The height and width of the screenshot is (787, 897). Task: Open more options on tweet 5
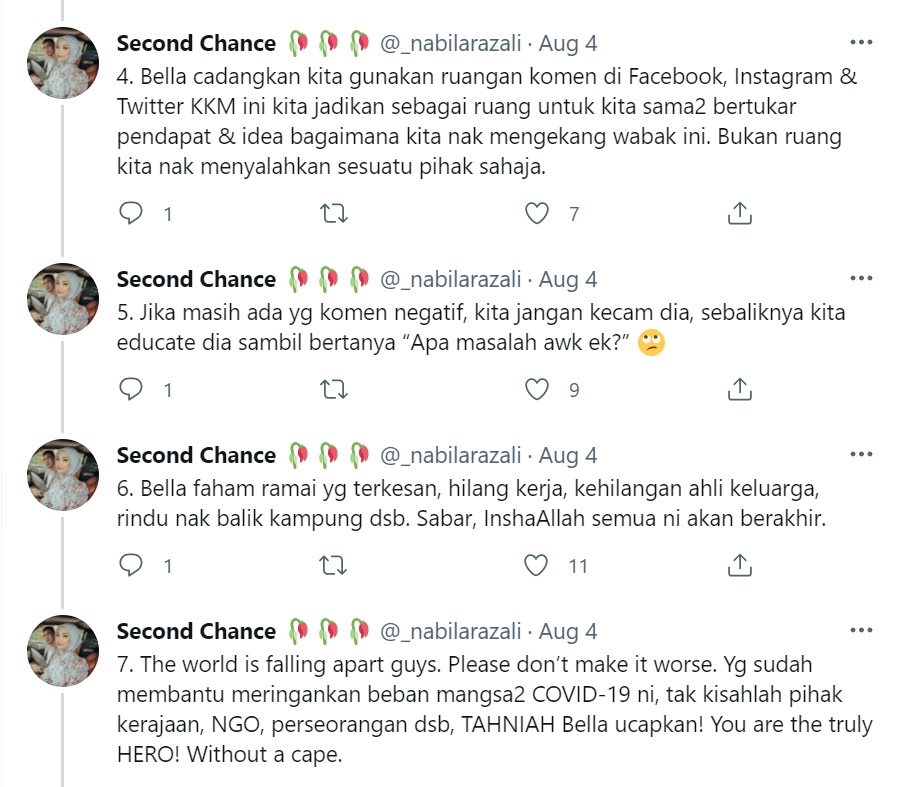[860, 279]
